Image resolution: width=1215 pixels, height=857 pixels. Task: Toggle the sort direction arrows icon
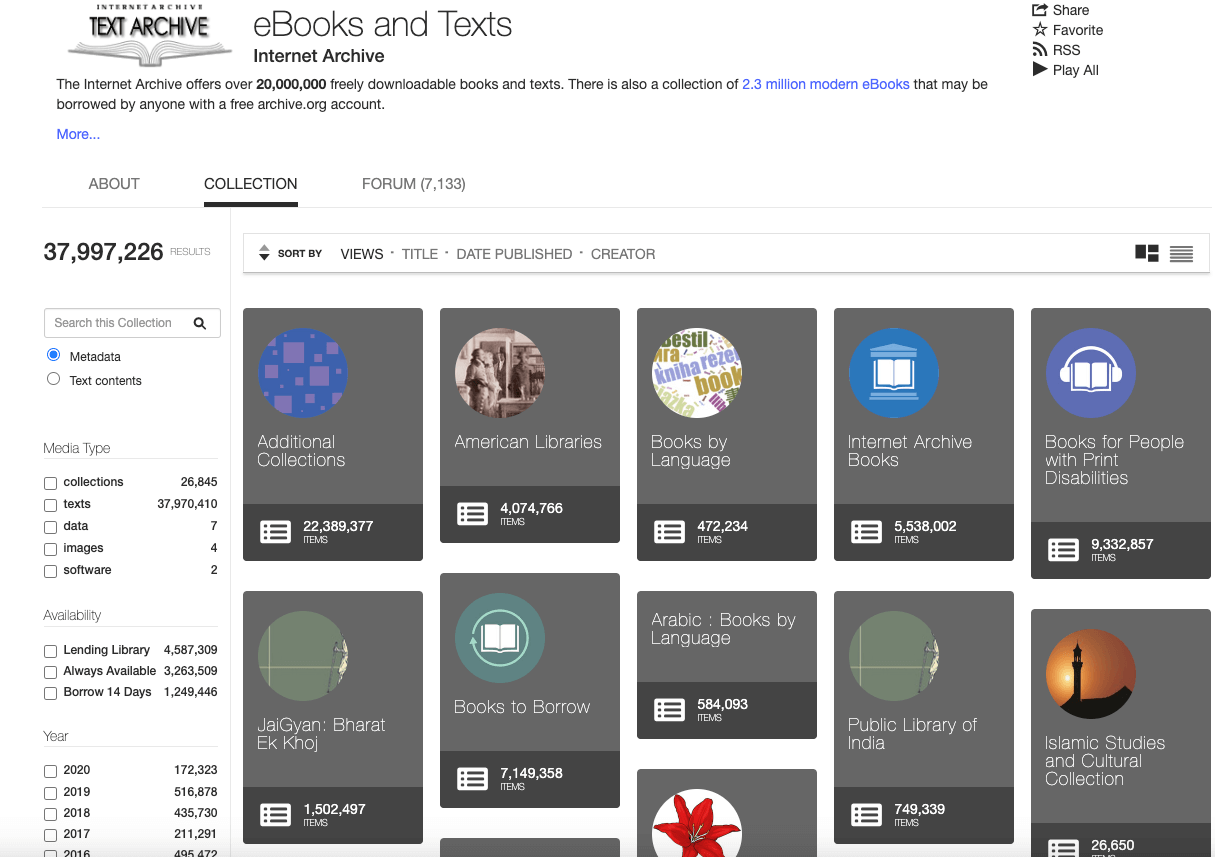pyautogui.click(x=264, y=253)
